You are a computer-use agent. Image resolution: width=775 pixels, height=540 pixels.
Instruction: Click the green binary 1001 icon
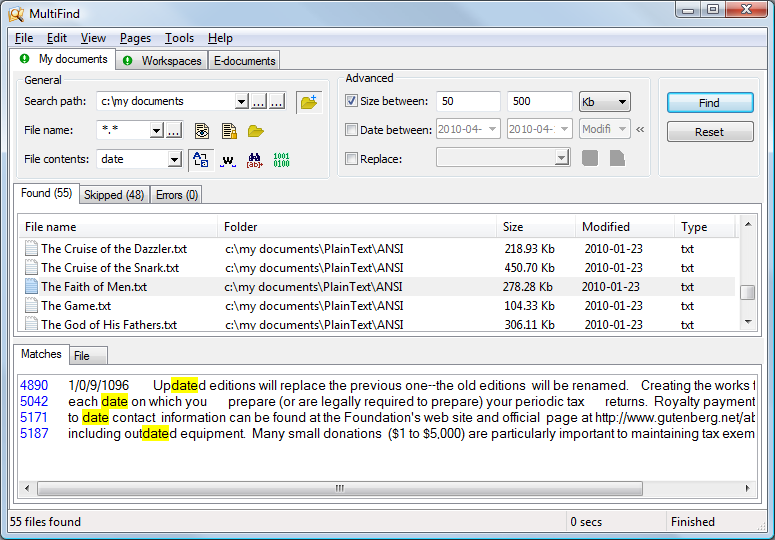pyautogui.click(x=281, y=160)
